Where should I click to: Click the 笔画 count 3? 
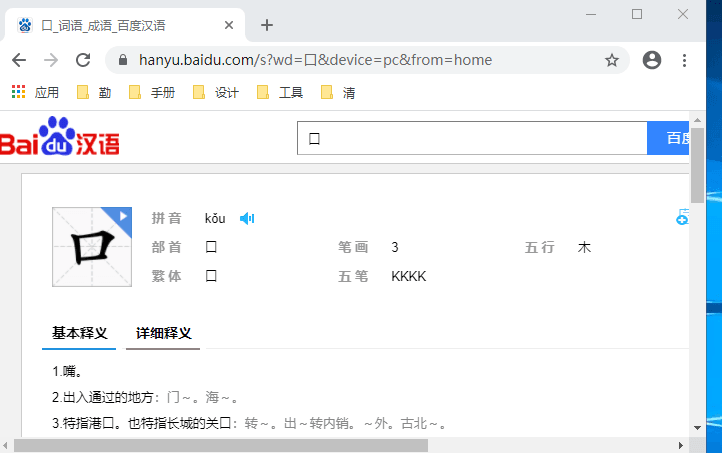[x=395, y=247]
